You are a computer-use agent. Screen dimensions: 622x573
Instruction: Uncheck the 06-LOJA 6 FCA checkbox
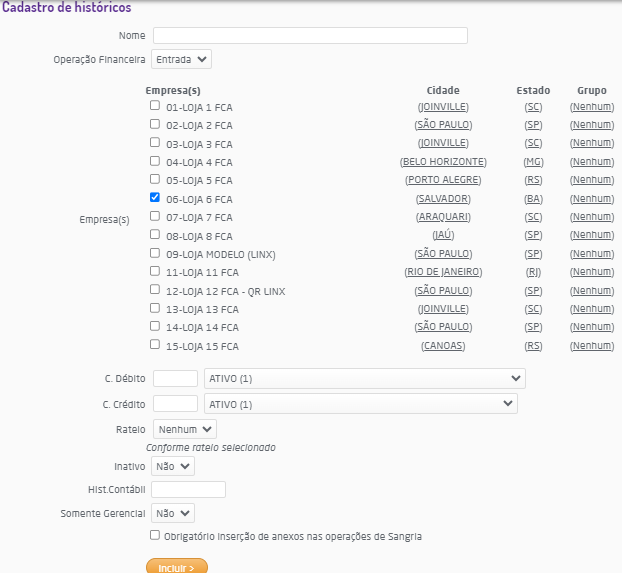click(x=155, y=198)
